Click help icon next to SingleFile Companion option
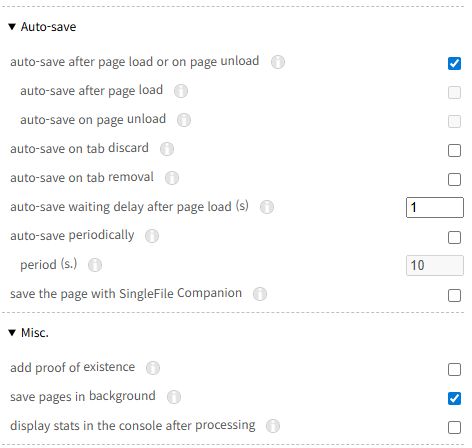Image resolution: width=472 pixels, height=448 pixels. (260, 294)
